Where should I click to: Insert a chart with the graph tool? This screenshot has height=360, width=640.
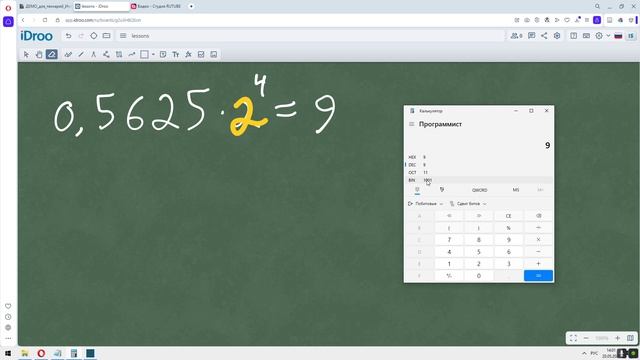[x=201, y=54]
